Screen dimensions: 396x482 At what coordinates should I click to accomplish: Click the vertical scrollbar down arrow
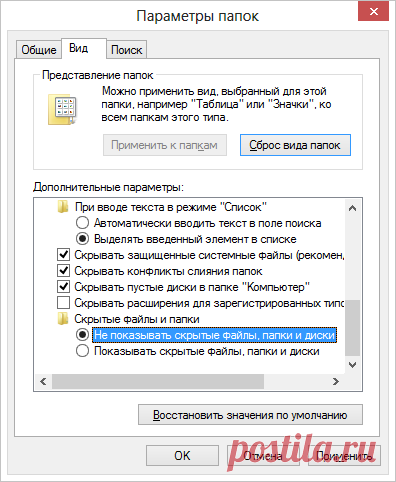[x=352, y=365]
